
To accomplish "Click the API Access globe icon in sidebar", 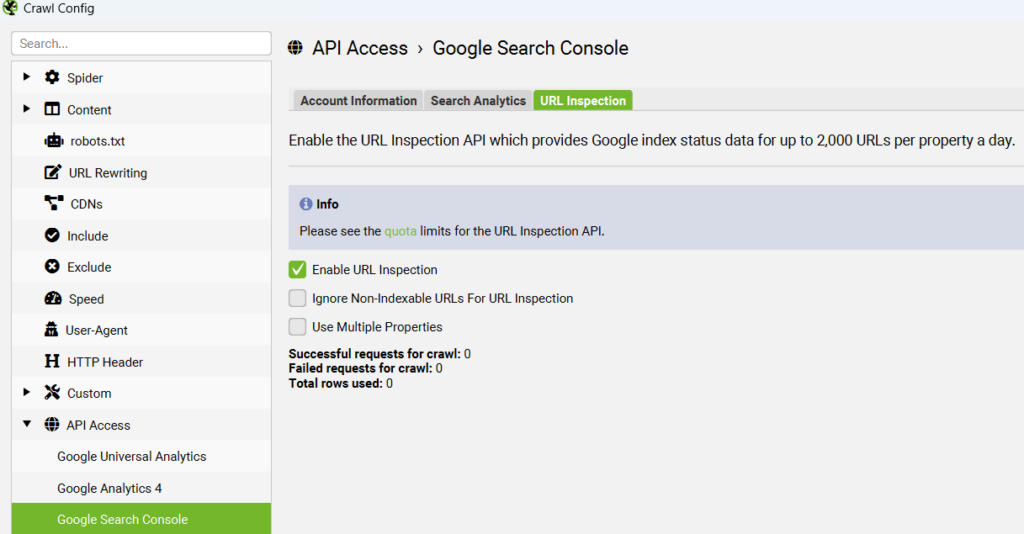I will coord(52,424).
